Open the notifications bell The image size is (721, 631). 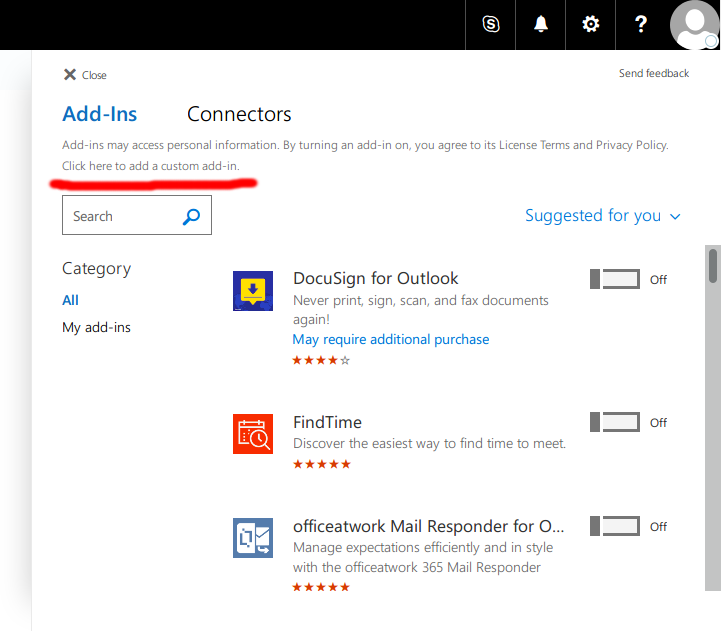(541, 24)
